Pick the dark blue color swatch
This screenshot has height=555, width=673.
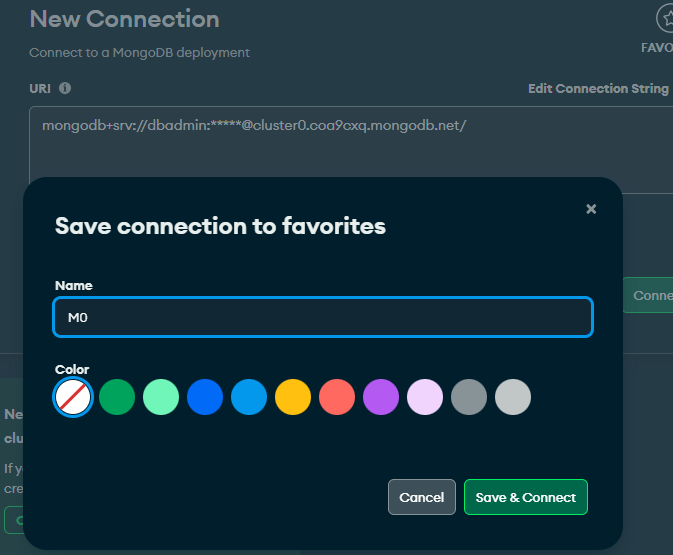click(x=205, y=397)
